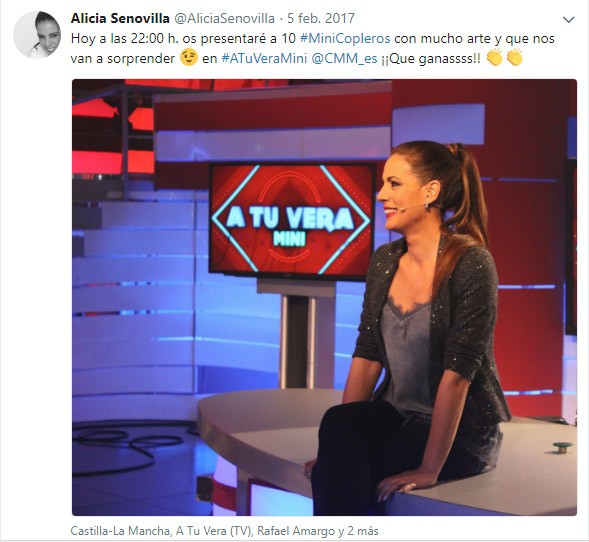Enlarge the tweet's studio photo
The image size is (589, 542).
(x=324, y=297)
